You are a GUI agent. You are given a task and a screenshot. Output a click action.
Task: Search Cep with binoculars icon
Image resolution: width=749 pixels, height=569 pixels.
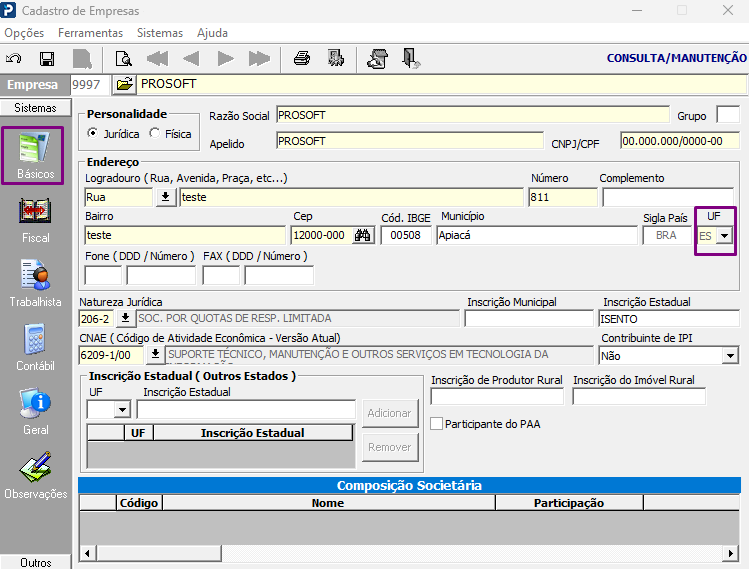pos(363,235)
